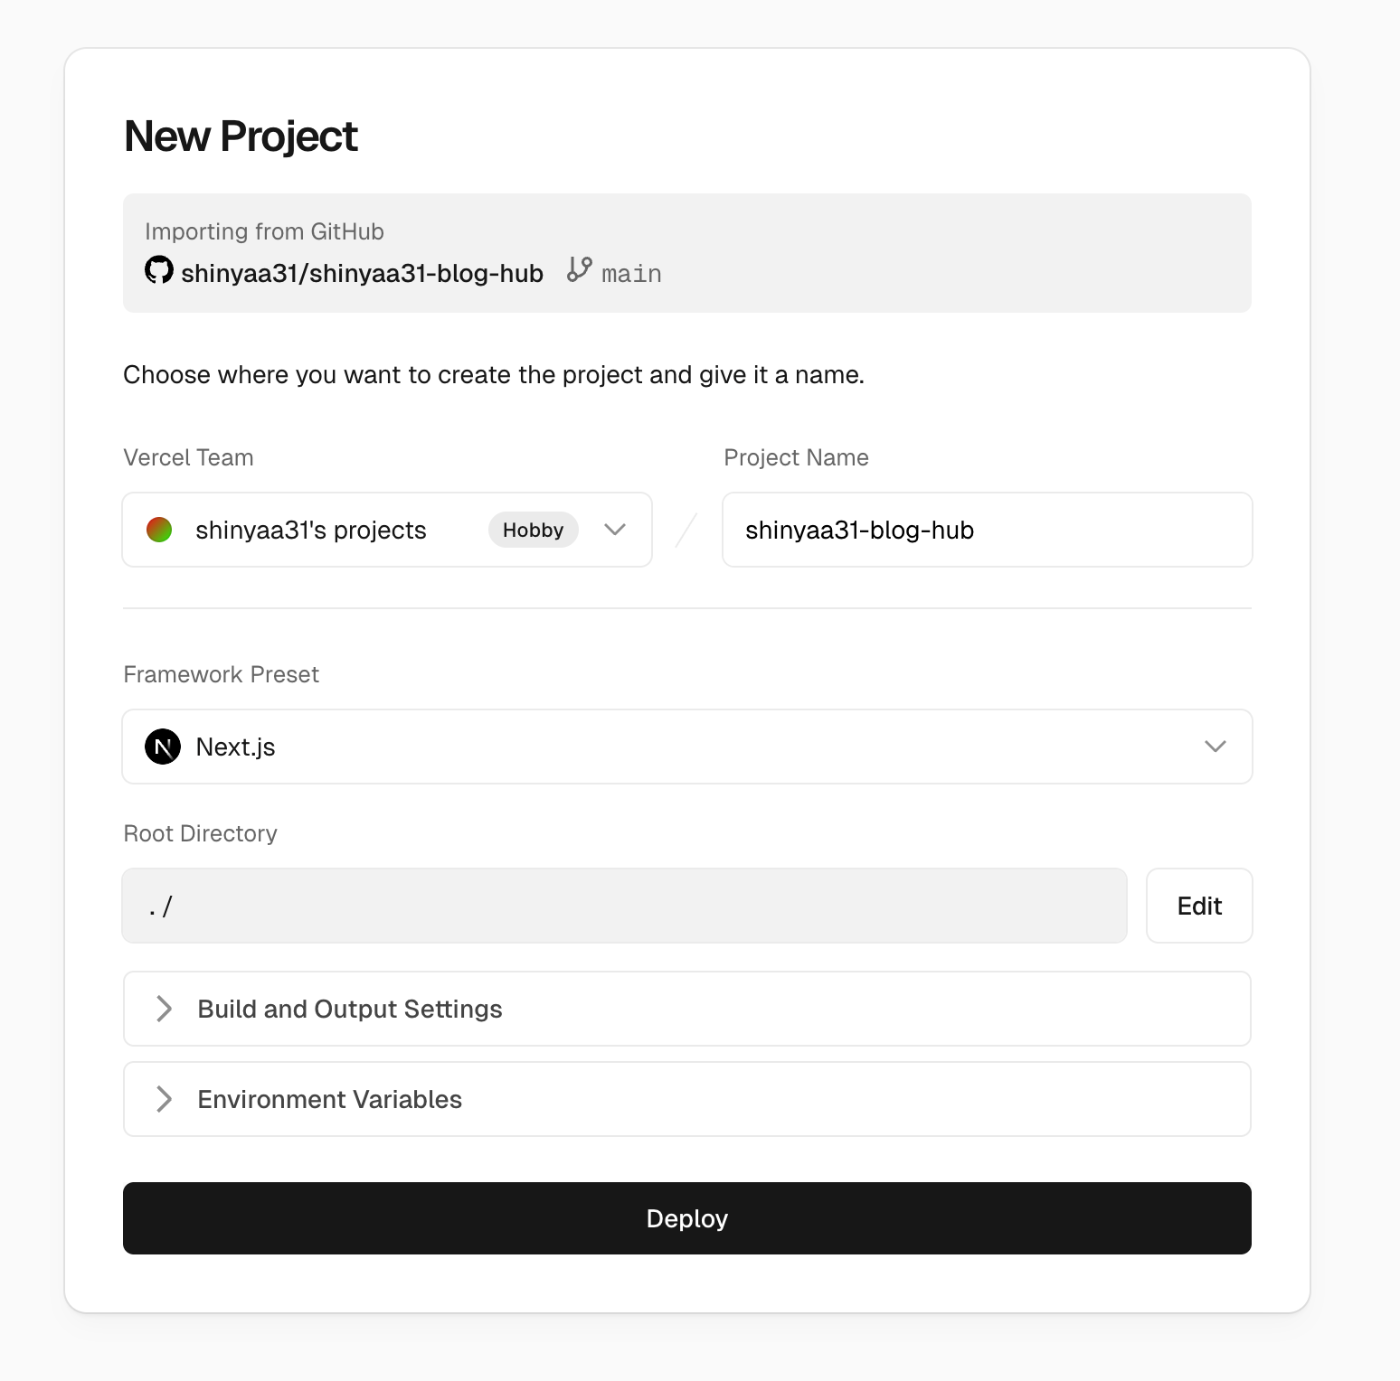Screen dimensions: 1400x1381
Task: Open the Vercel Team dropdown chevron
Action: (615, 530)
